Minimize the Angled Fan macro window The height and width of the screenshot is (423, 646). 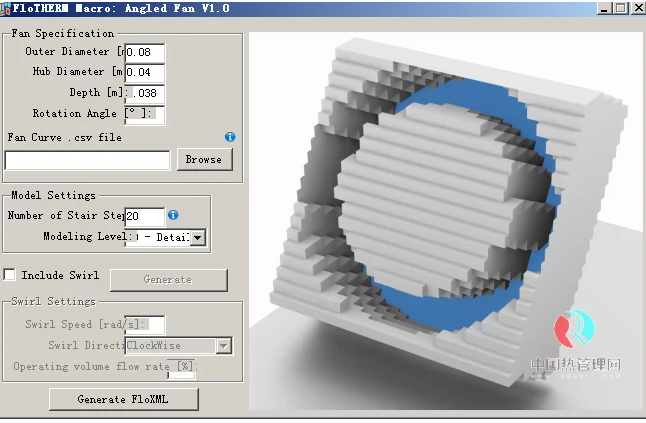(601, 7)
